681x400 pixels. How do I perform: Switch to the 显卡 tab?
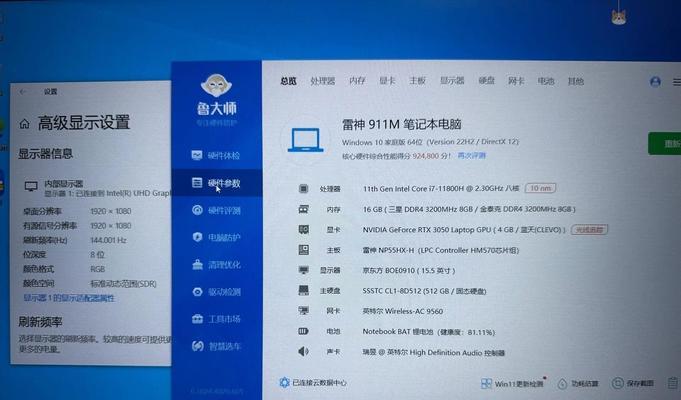pyautogui.click(x=387, y=81)
